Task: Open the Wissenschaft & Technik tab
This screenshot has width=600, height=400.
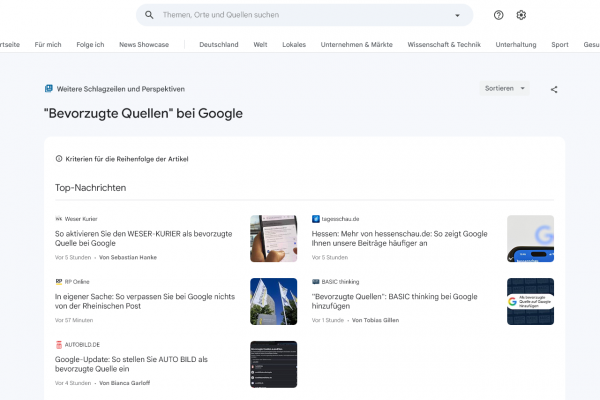Action: click(x=444, y=44)
